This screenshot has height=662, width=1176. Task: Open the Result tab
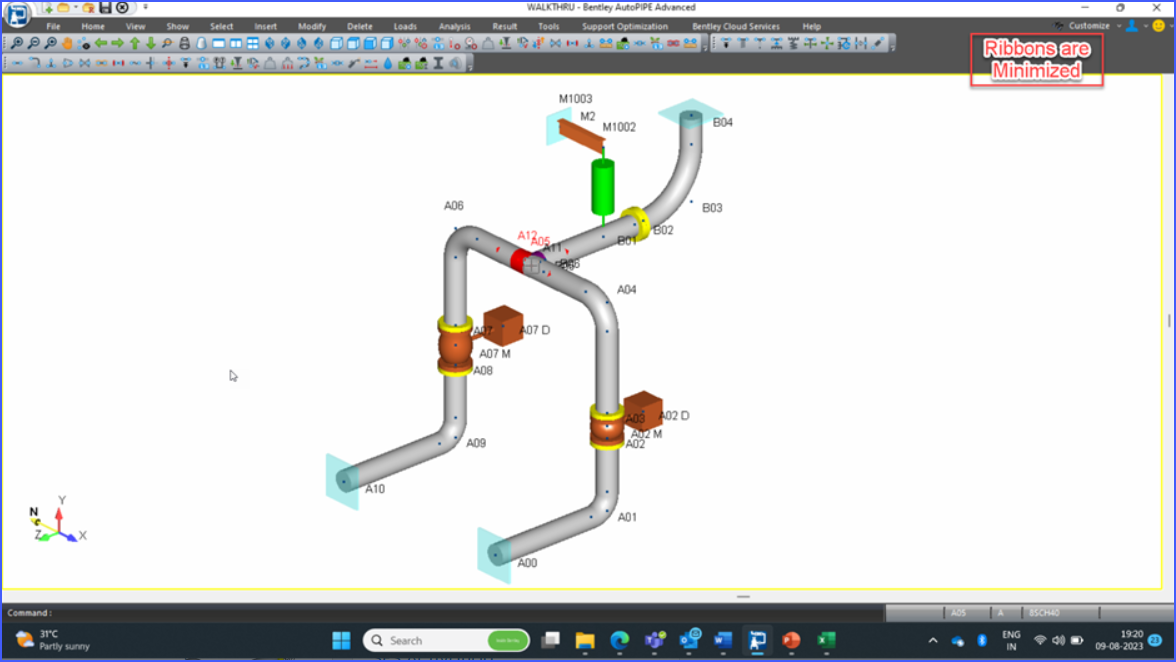click(505, 26)
